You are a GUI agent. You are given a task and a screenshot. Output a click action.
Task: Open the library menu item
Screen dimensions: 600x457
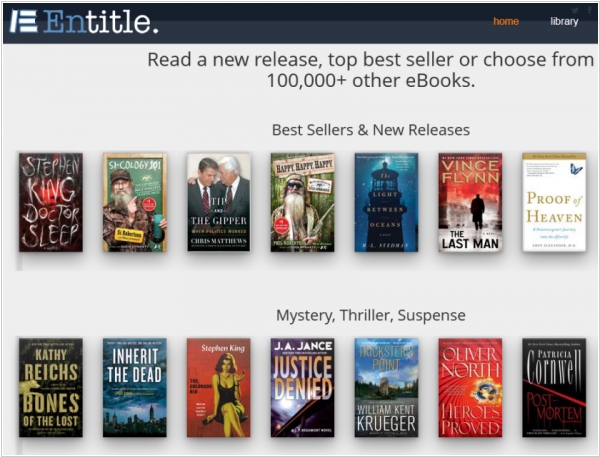pos(564,21)
